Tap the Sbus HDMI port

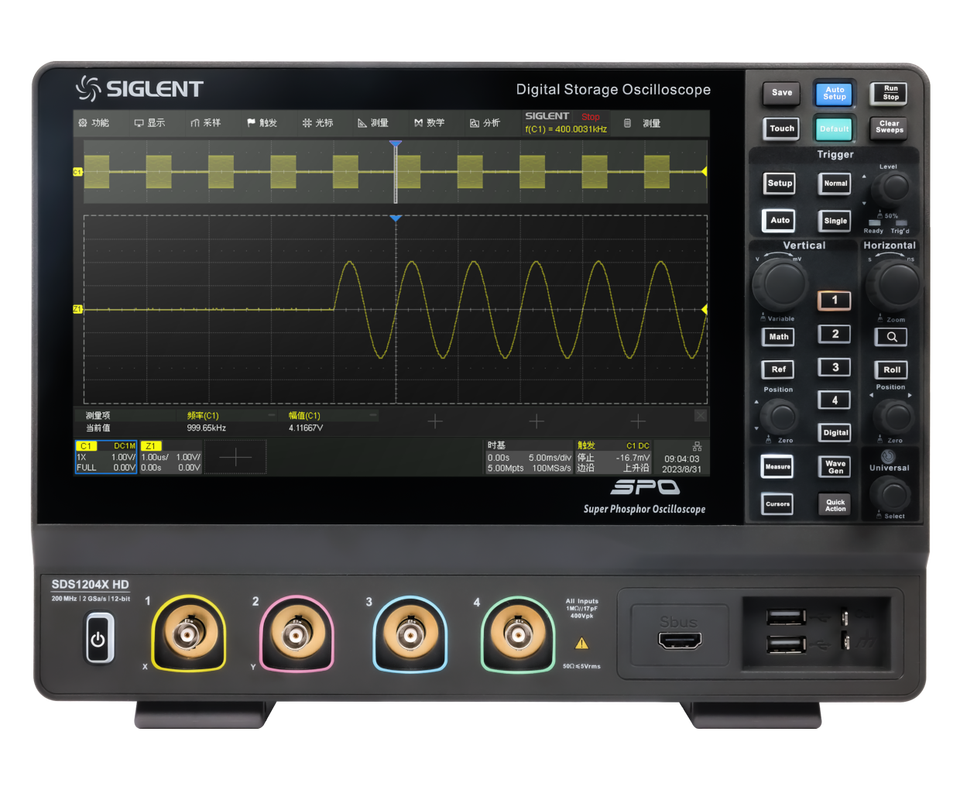click(x=680, y=641)
